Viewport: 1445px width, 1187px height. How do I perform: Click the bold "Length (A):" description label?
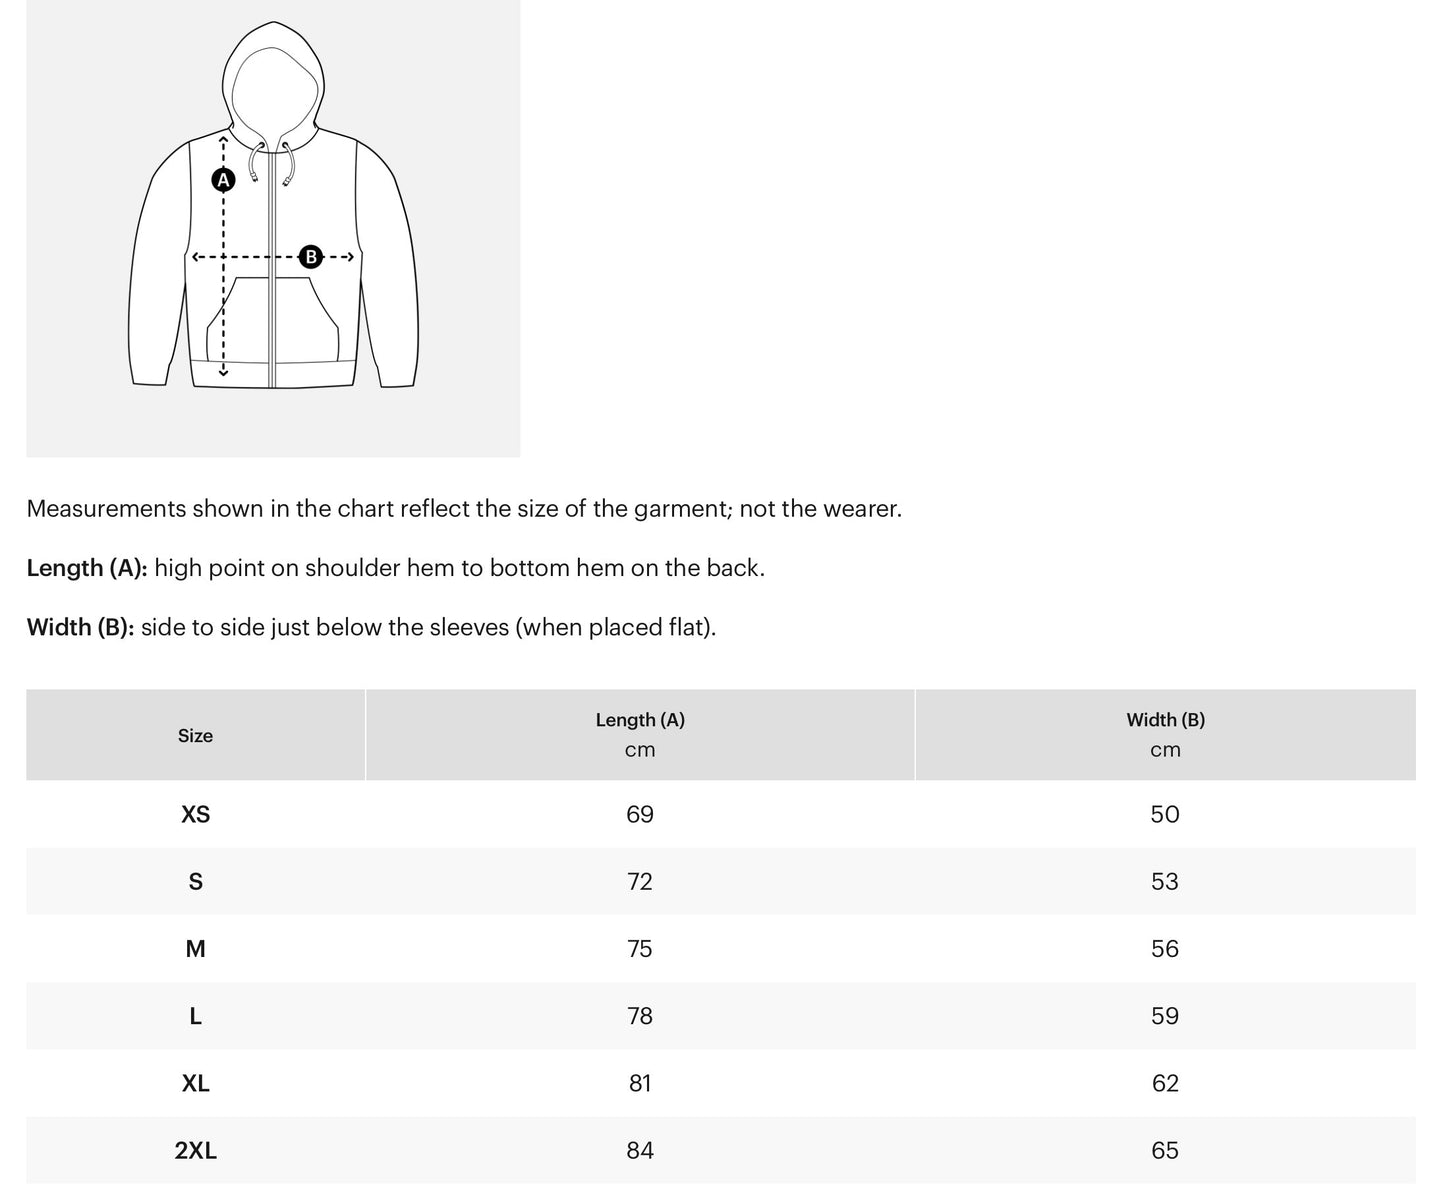(x=87, y=568)
